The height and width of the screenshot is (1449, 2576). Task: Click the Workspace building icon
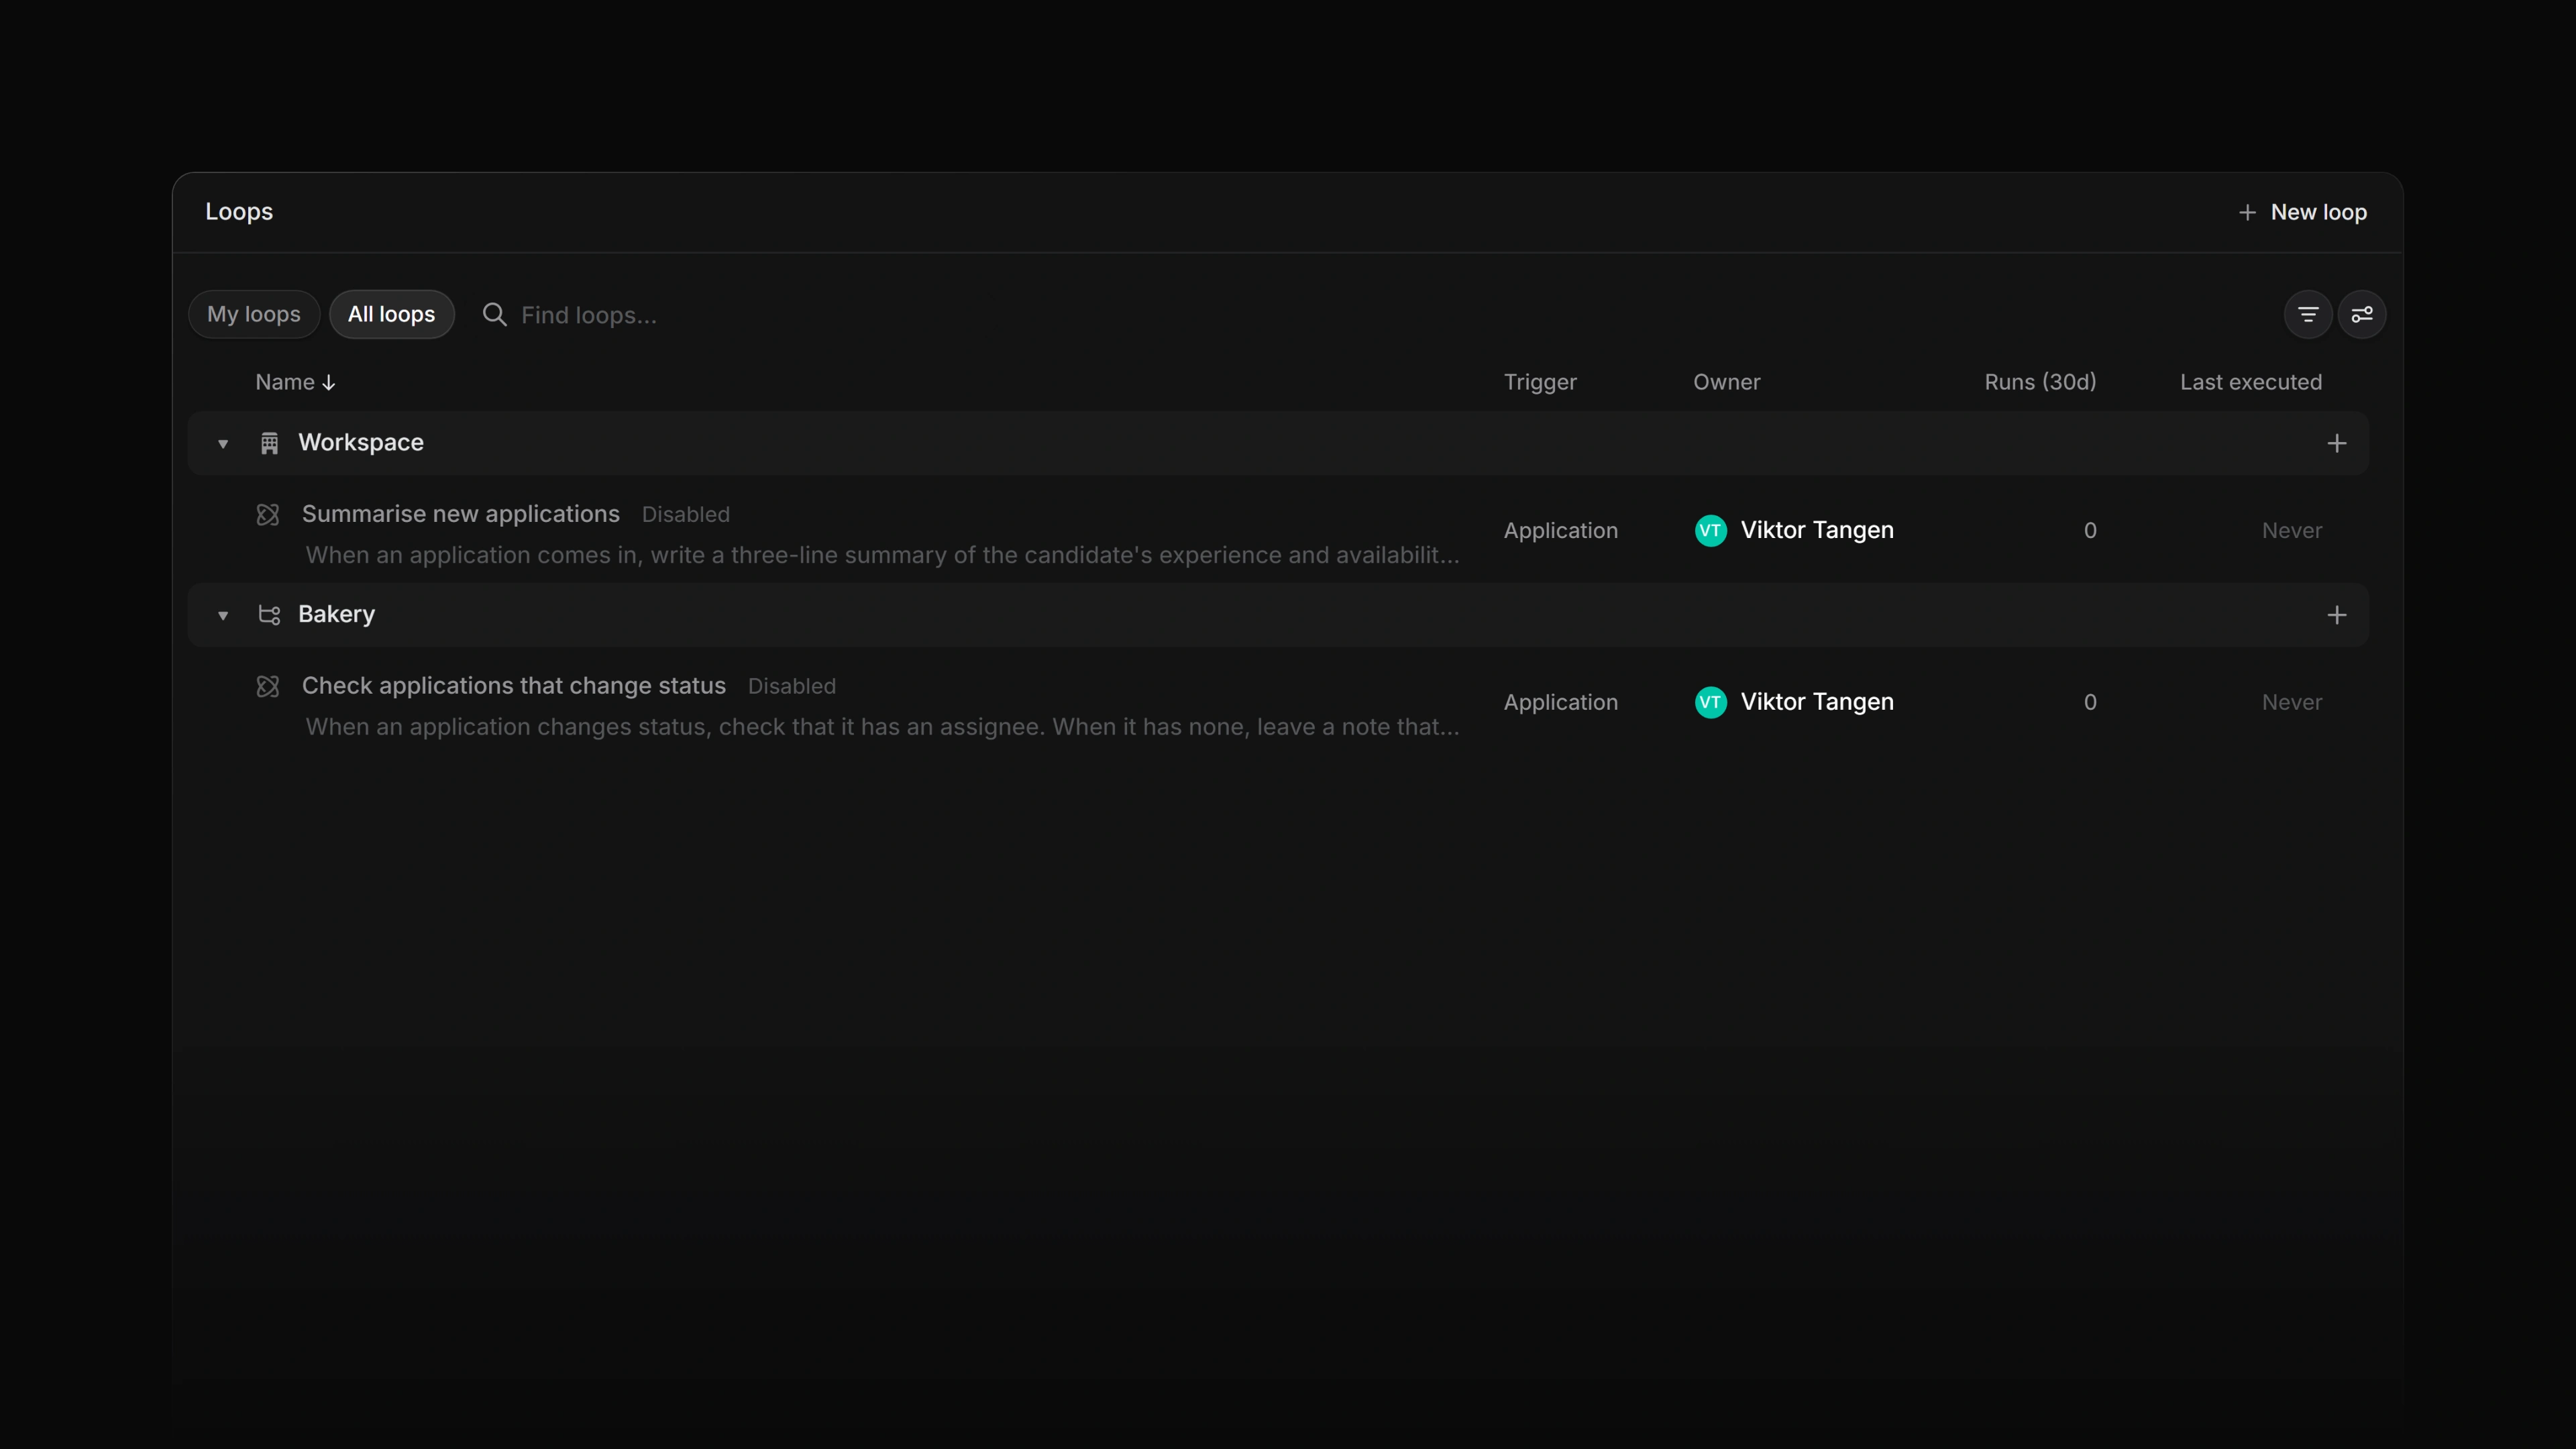pos(269,443)
